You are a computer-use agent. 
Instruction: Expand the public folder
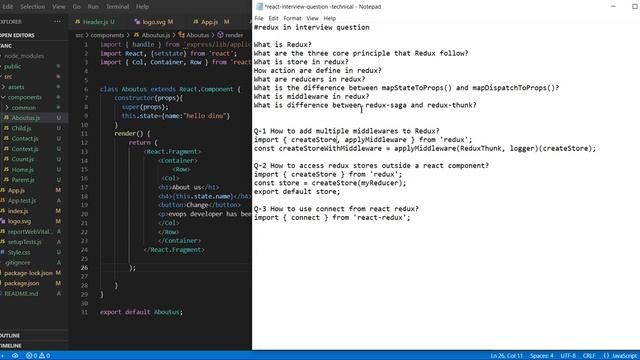point(12,66)
